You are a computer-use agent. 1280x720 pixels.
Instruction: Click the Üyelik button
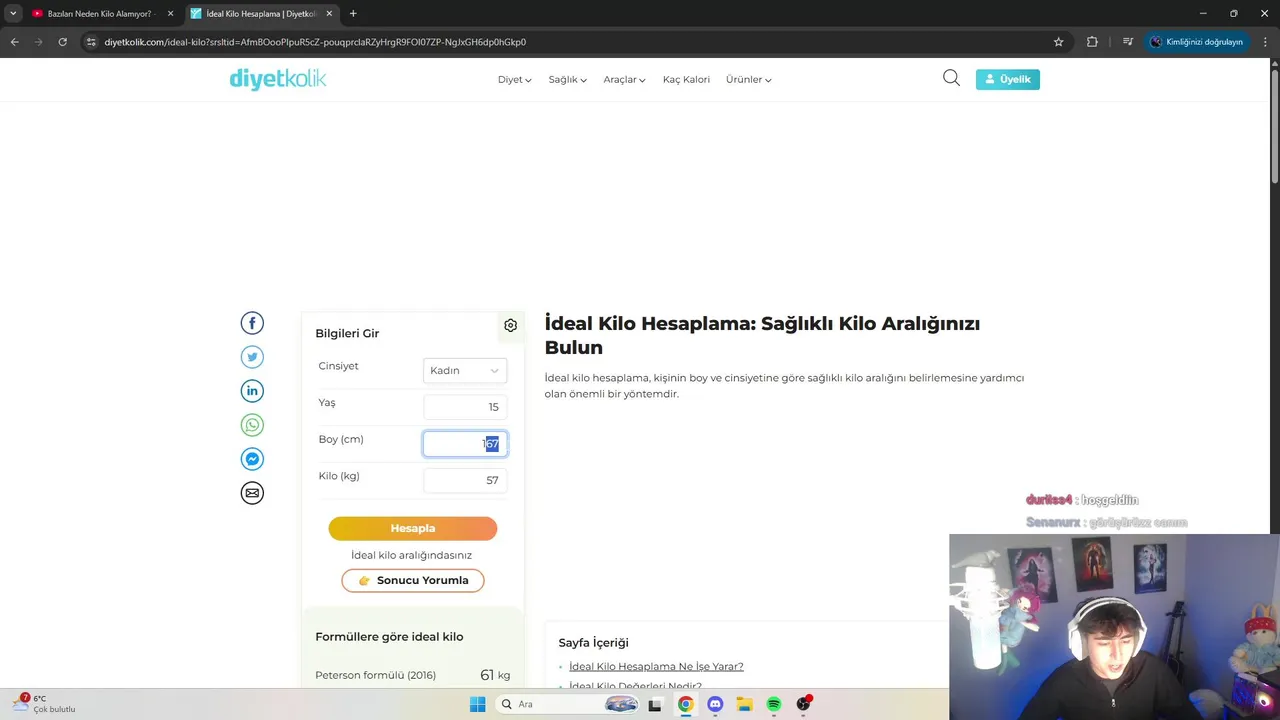[x=1008, y=79]
